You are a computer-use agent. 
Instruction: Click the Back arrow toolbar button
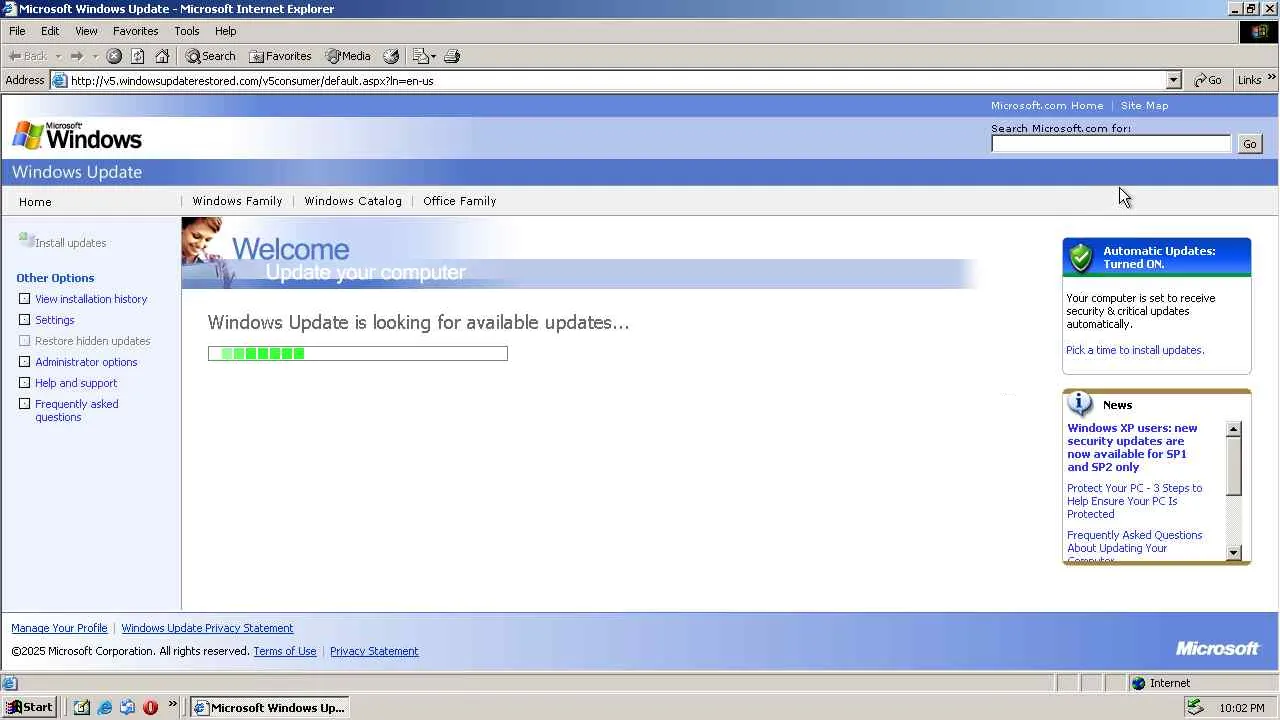click(27, 56)
